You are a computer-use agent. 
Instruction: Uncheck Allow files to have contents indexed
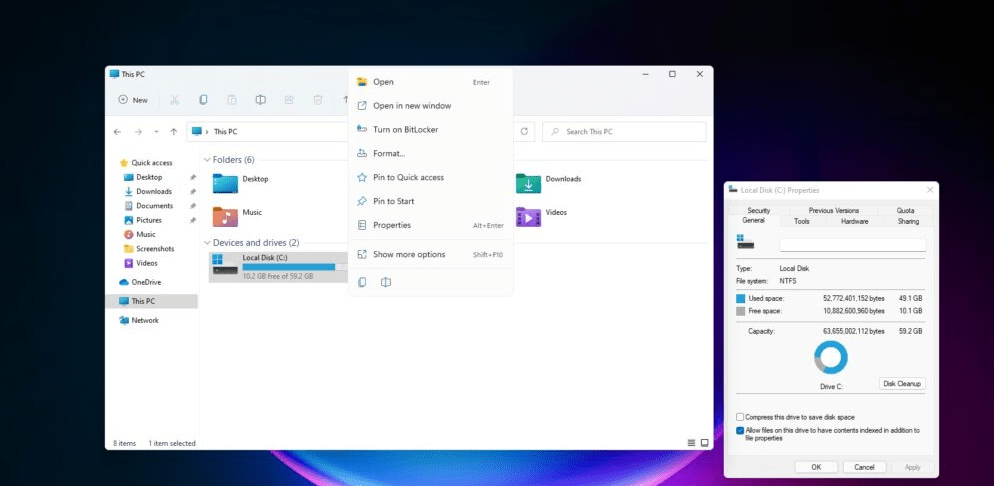pos(740,430)
